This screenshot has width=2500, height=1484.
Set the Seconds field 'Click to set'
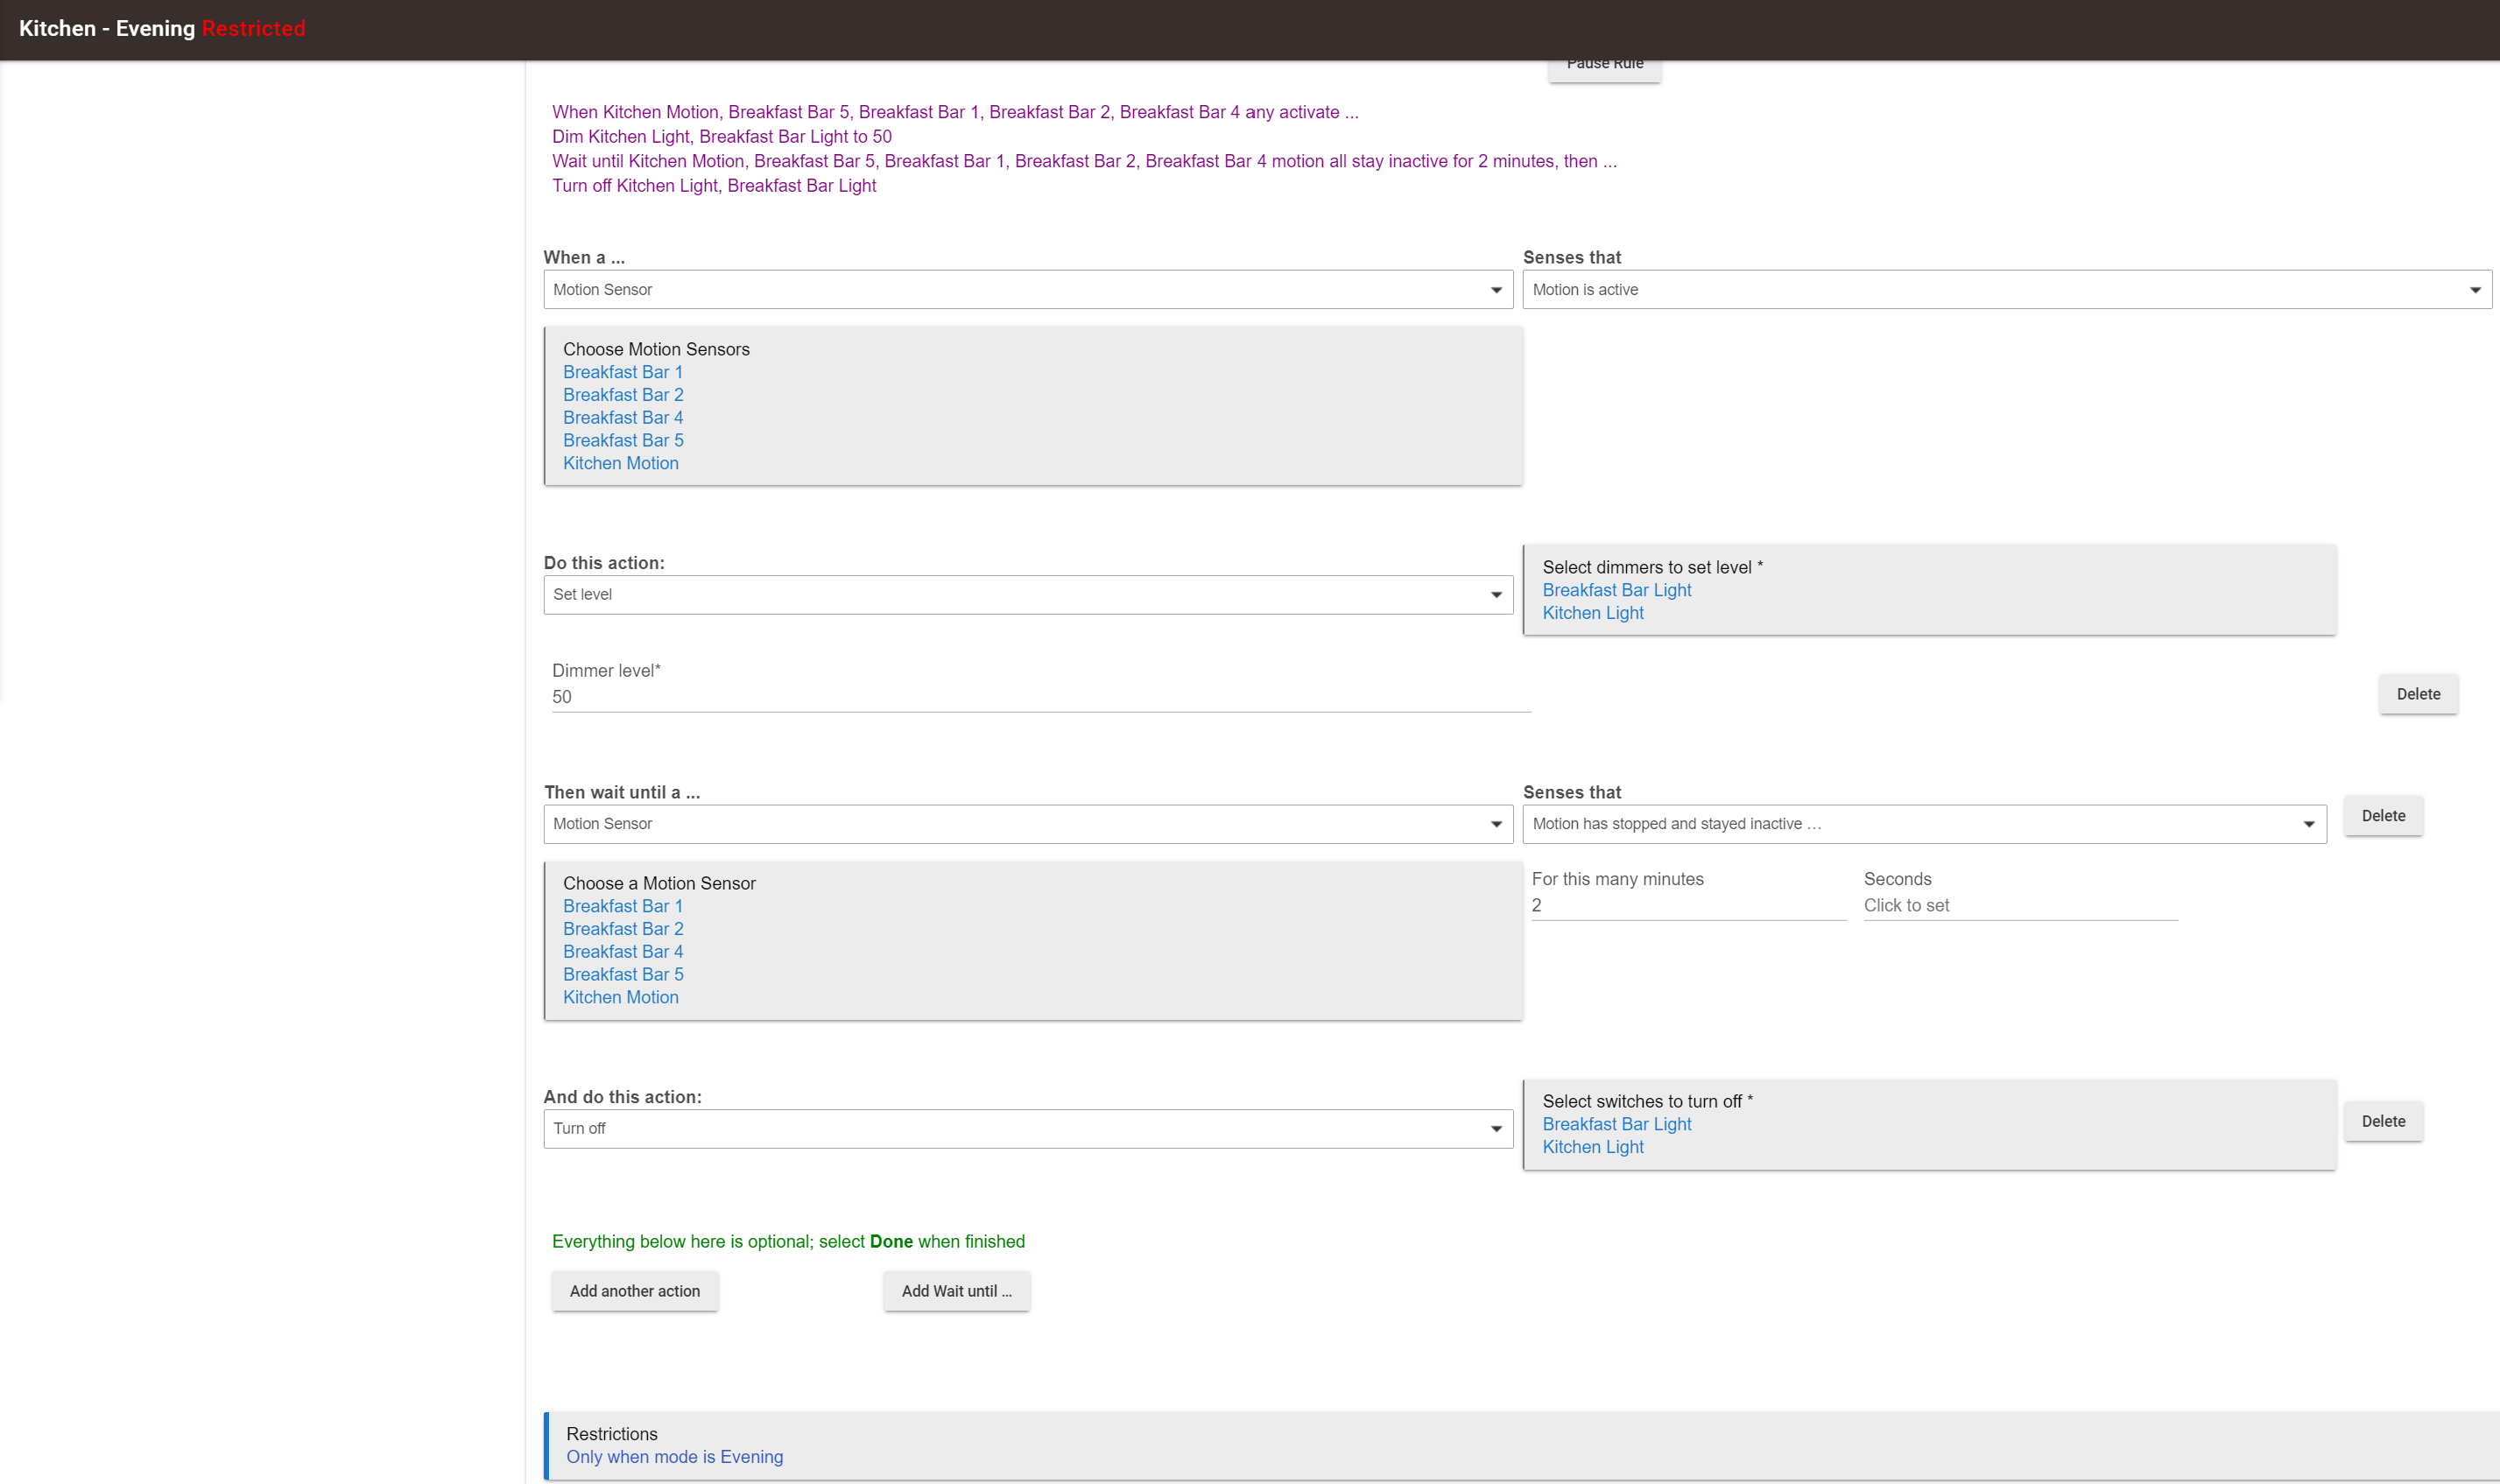[2020, 905]
